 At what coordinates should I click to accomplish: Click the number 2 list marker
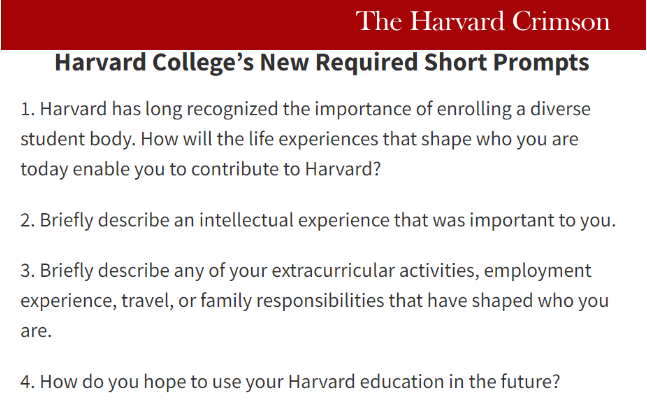[27, 220]
